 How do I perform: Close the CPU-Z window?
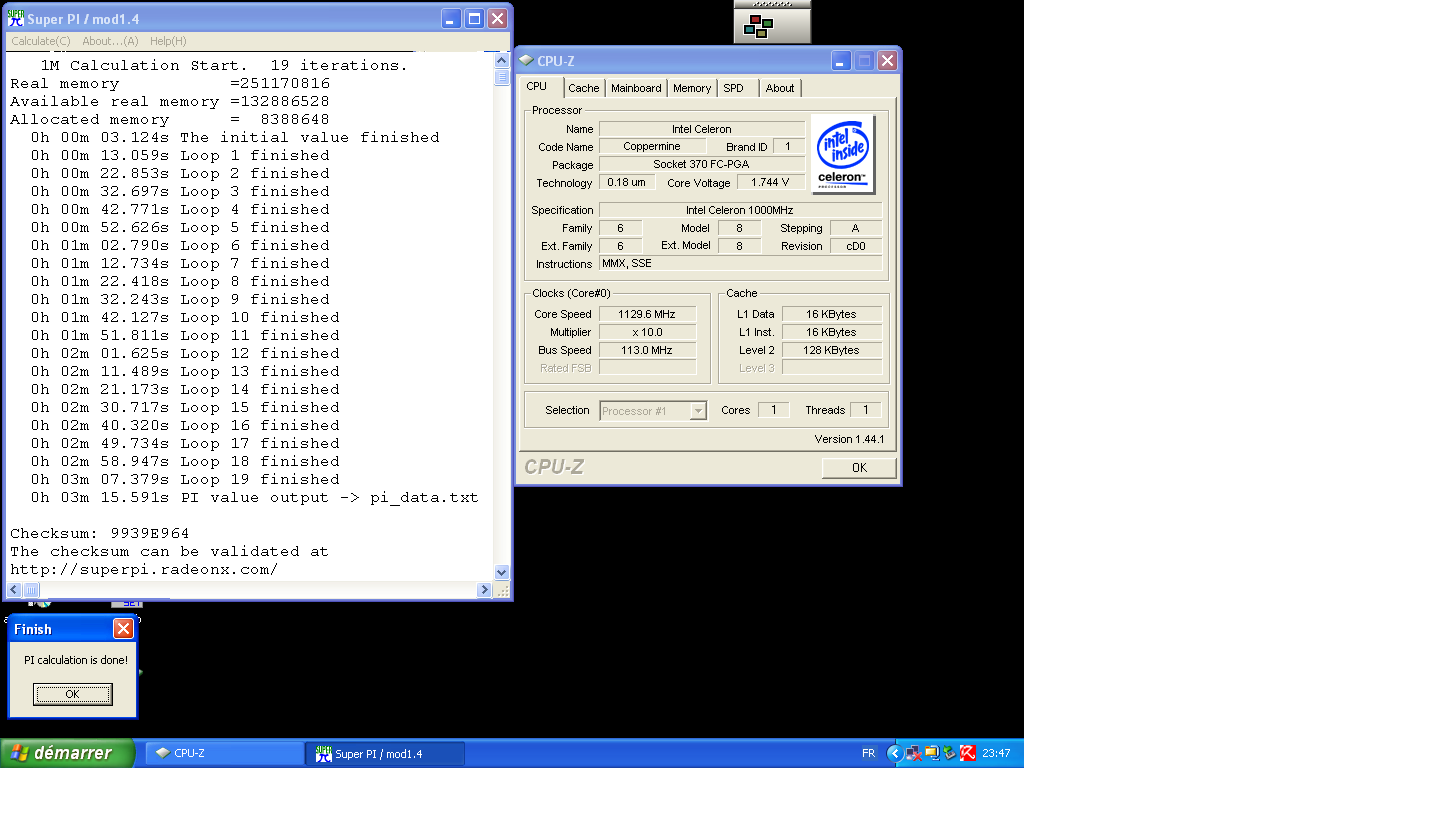pos(886,61)
